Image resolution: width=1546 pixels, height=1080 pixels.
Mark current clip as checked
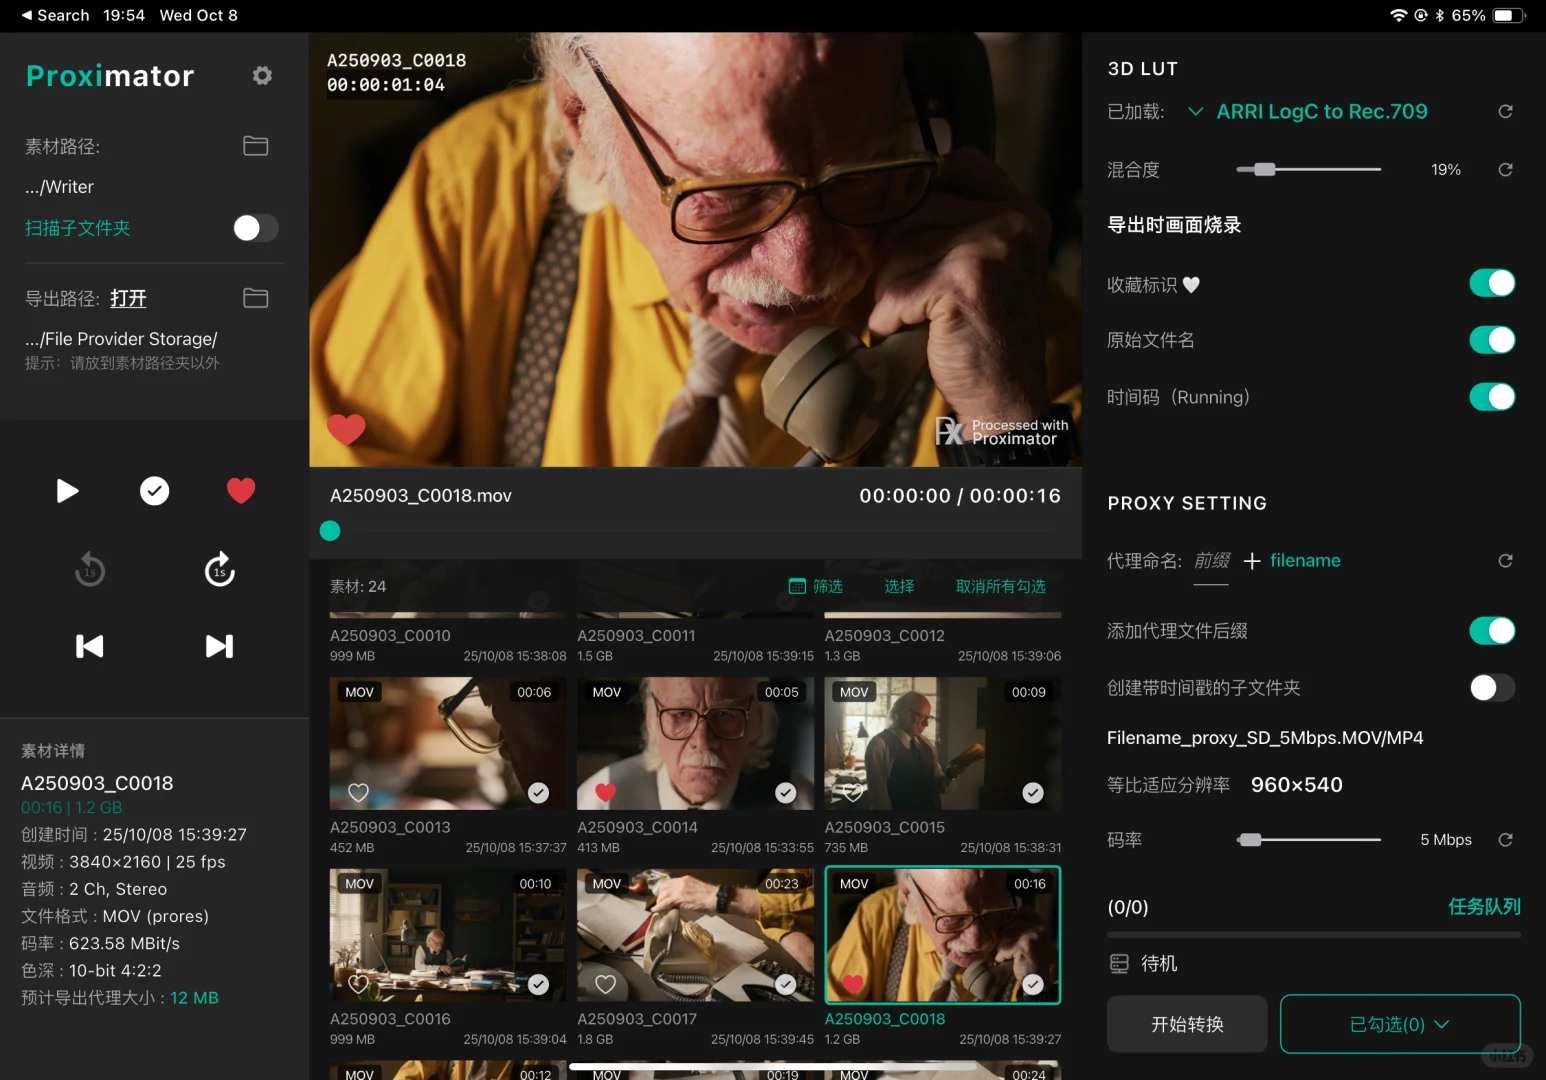pos(154,491)
